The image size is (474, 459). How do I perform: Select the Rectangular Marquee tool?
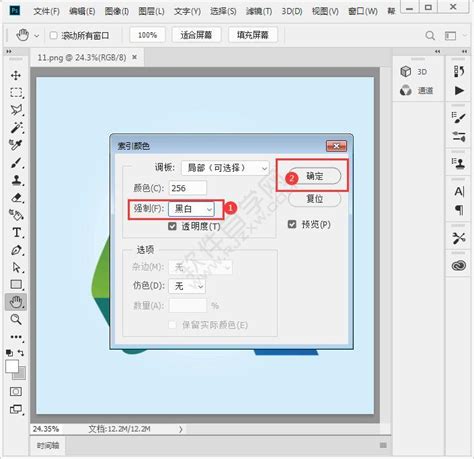pyautogui.click(x=16, y=93)
